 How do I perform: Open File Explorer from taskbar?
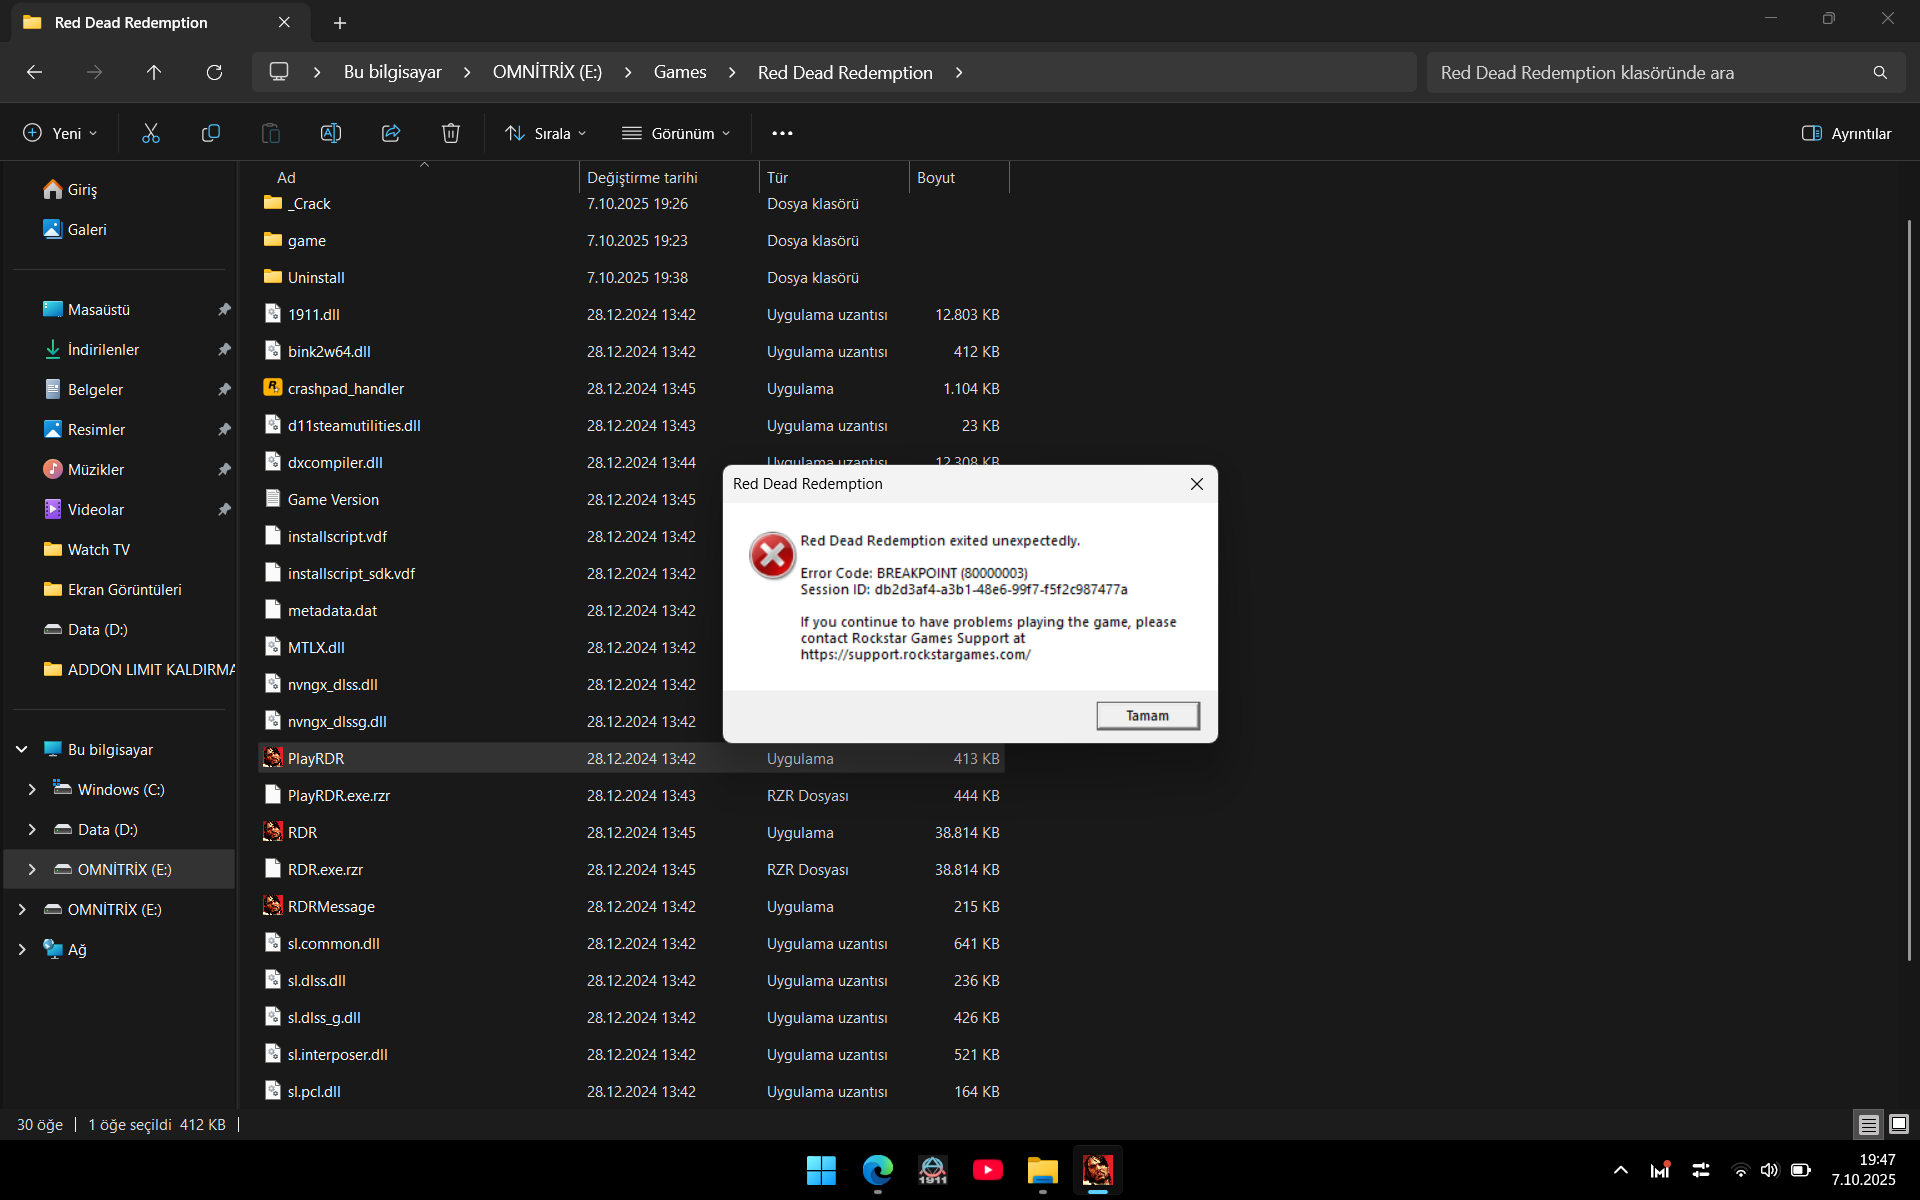point(1042,1170)
